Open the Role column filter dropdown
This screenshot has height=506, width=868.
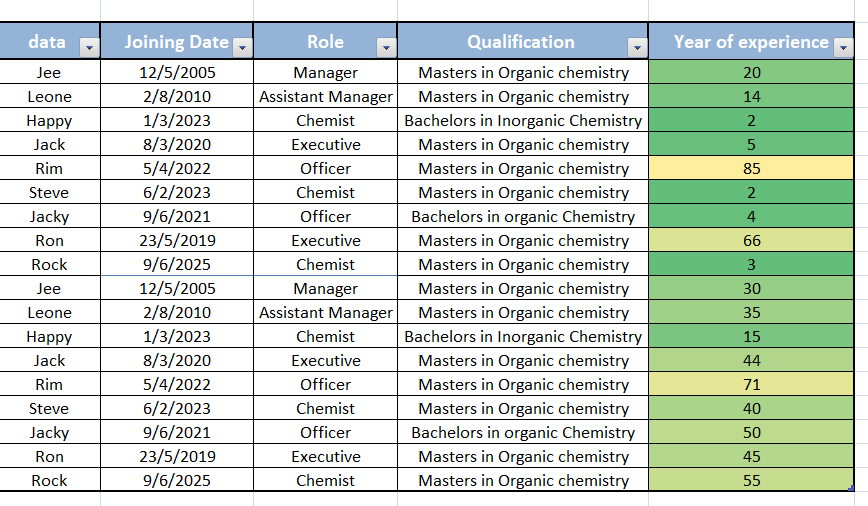386,48
